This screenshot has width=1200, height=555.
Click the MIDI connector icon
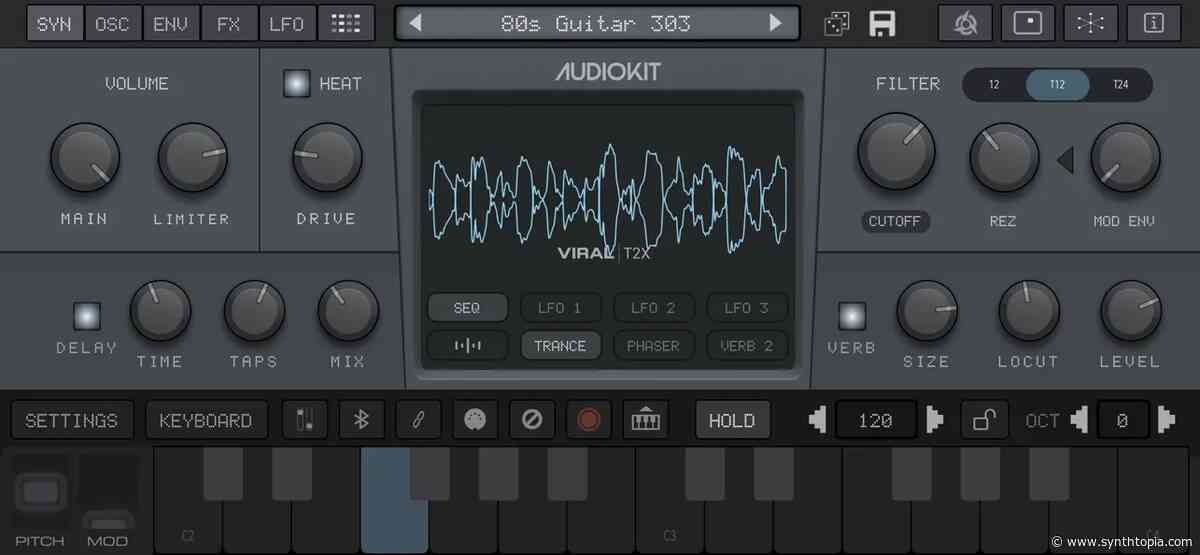pos(475,421)
